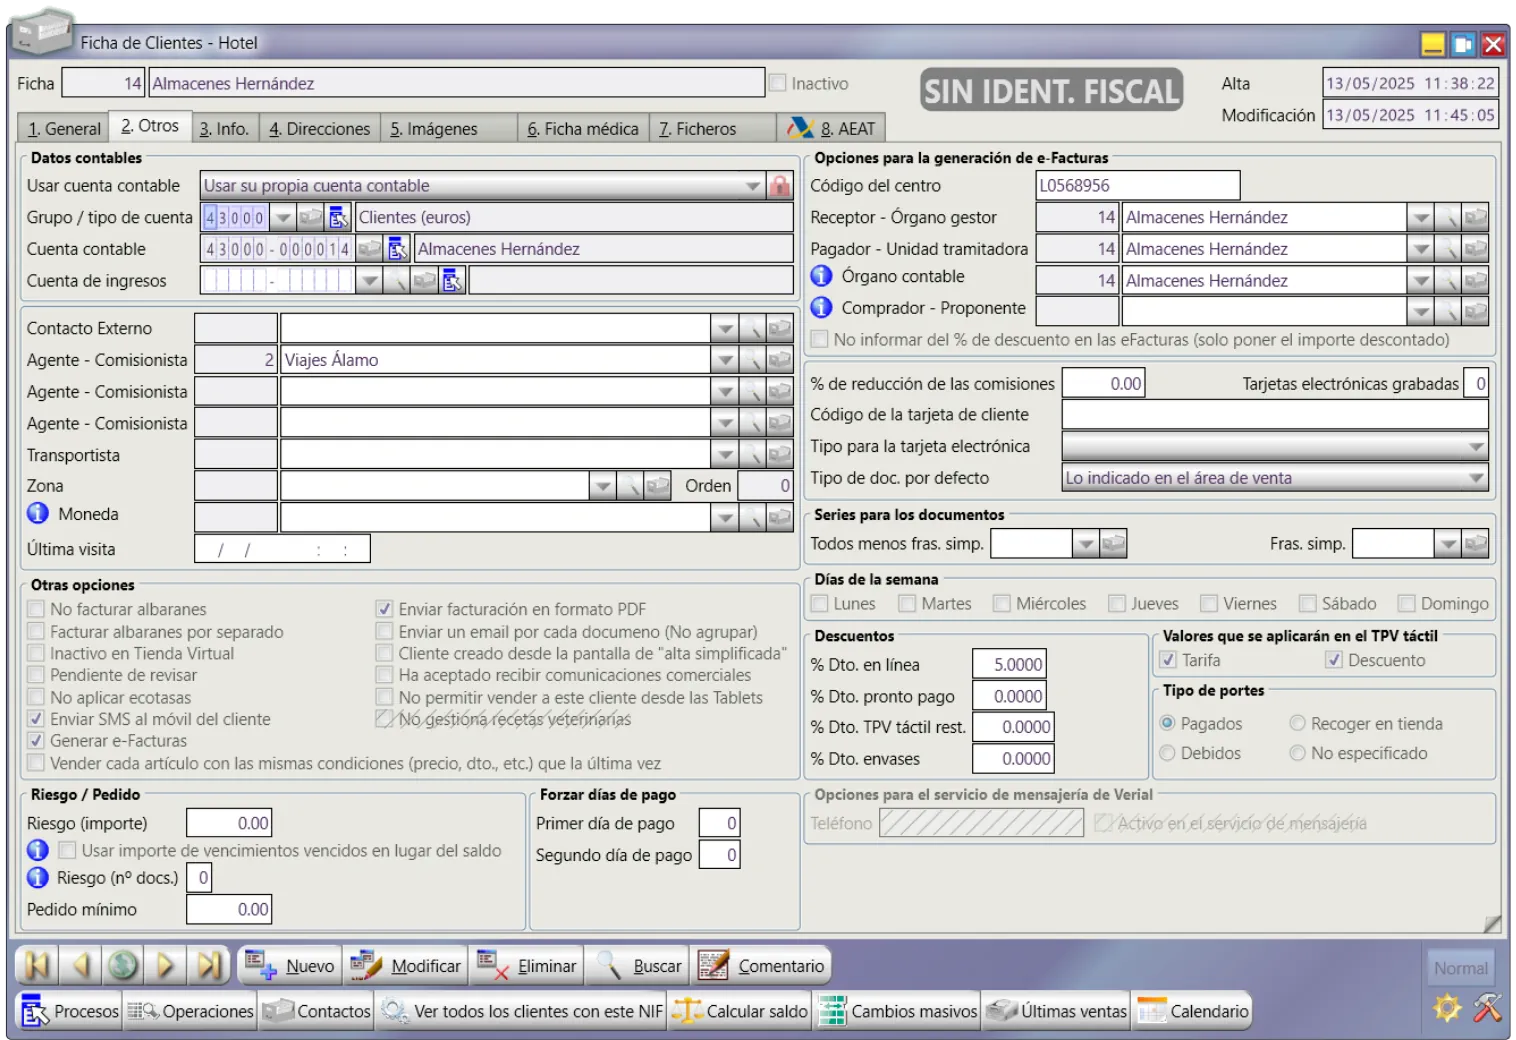Expand the Transportista dropdown arrow
This screenshot has width=1516, height=1040.
(x=725, y=455)
